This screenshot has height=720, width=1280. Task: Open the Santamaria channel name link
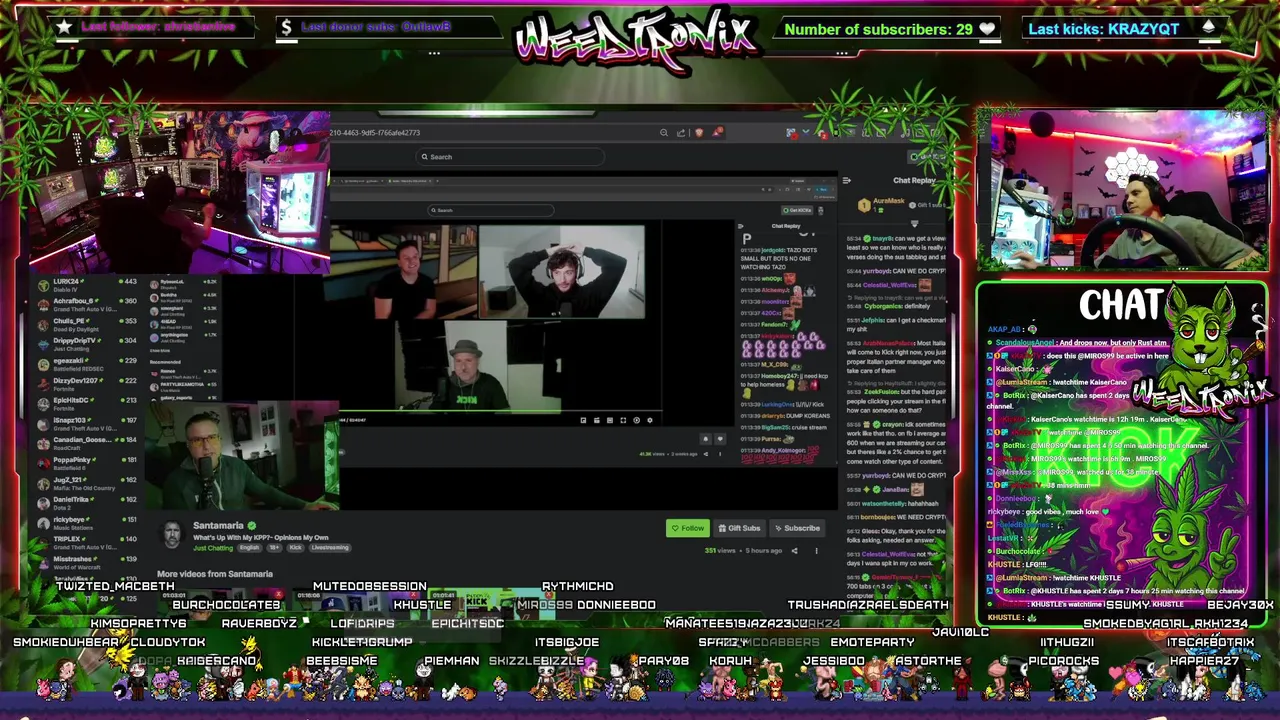(x=218, y=526)
